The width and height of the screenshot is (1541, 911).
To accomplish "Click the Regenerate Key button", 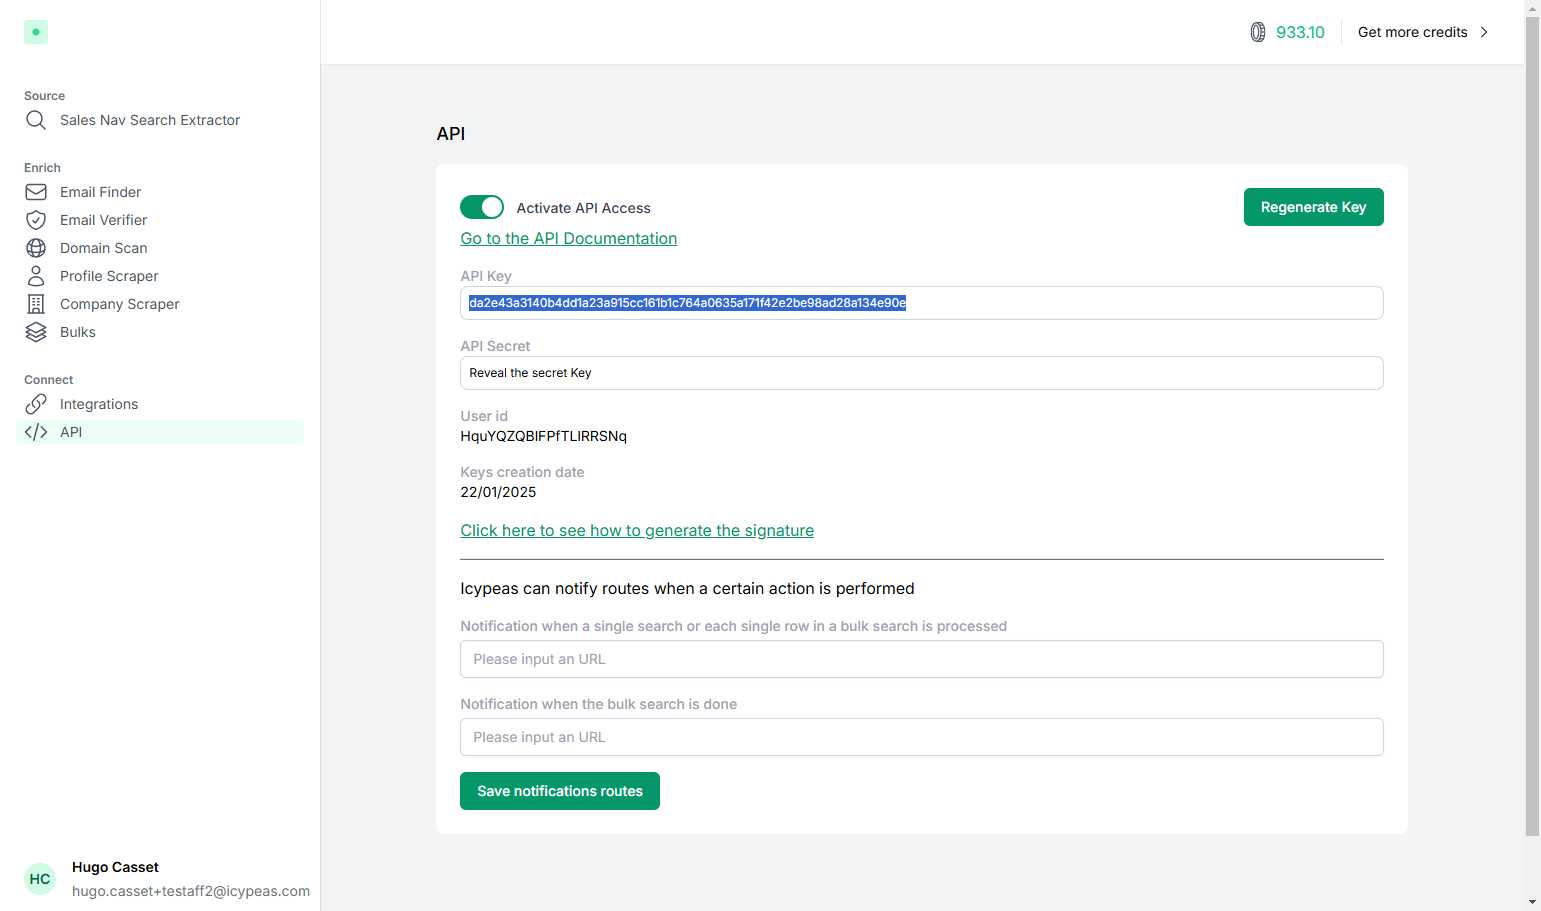I will [1313, 207].
